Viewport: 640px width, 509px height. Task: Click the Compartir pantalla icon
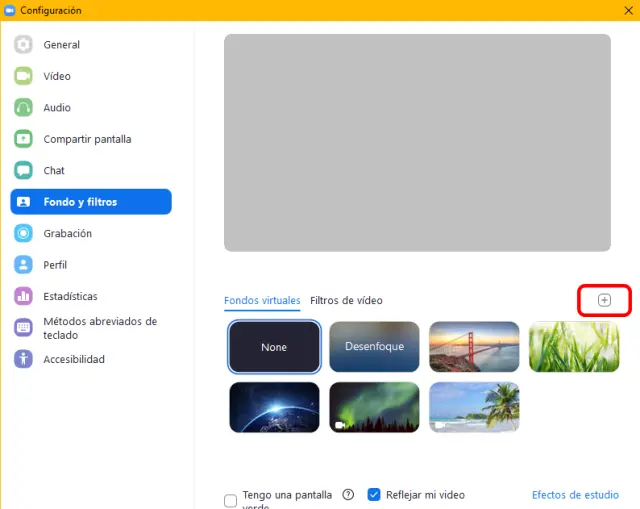(24, 139)
